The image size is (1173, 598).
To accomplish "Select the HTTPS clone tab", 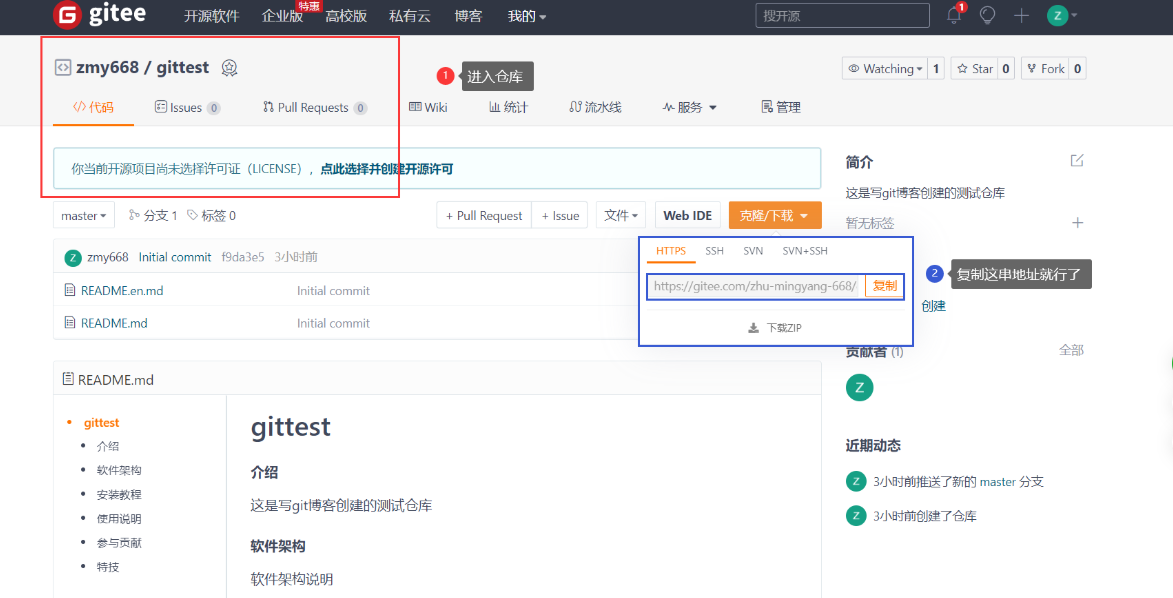I will coord(671,251).
